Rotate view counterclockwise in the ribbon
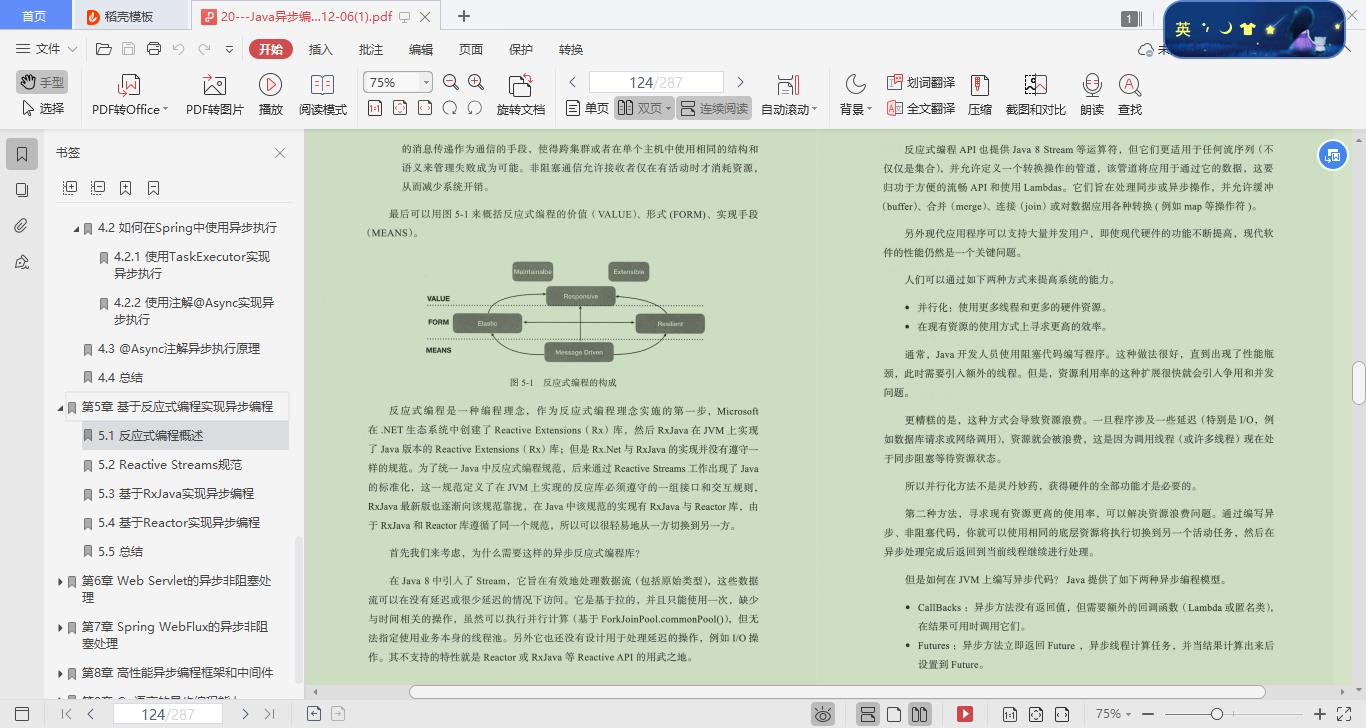Screen dimensions: 1366x728 [x=475, y=108]
